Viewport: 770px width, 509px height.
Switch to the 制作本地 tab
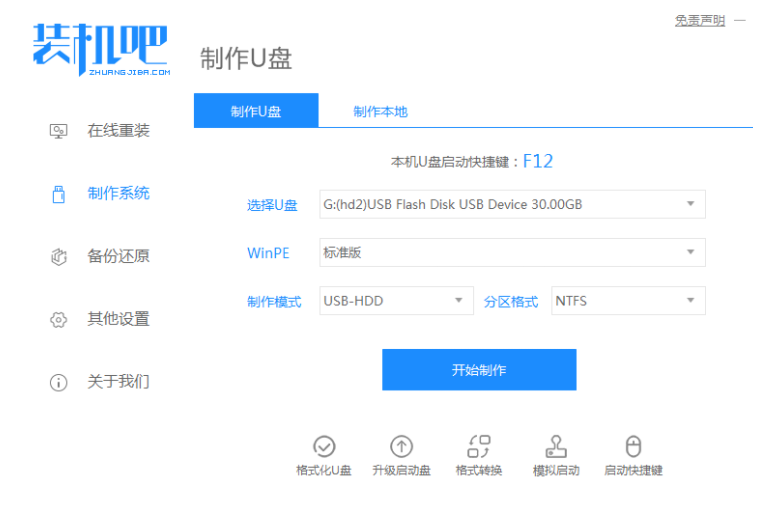tap(380, 111)
